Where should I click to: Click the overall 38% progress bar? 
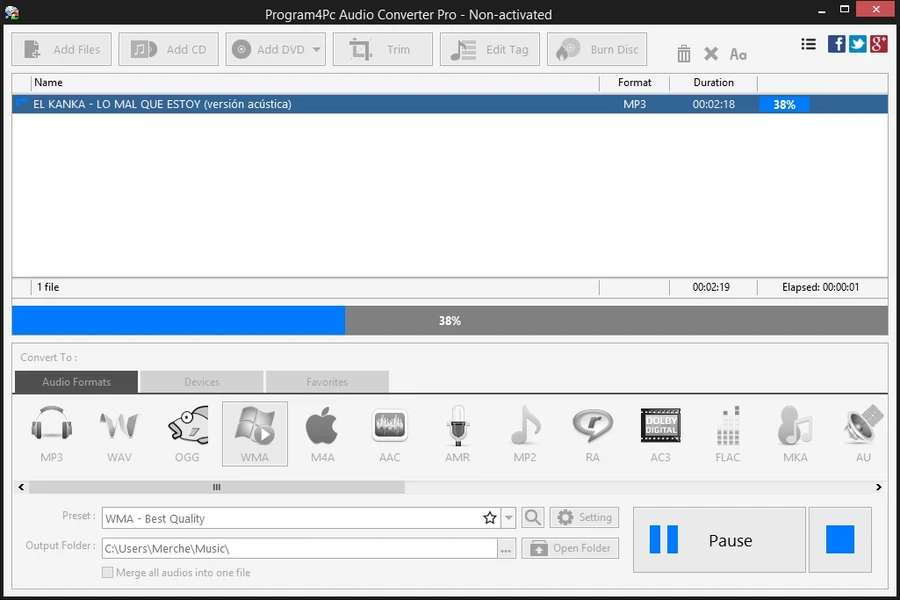tap(450, 320)
